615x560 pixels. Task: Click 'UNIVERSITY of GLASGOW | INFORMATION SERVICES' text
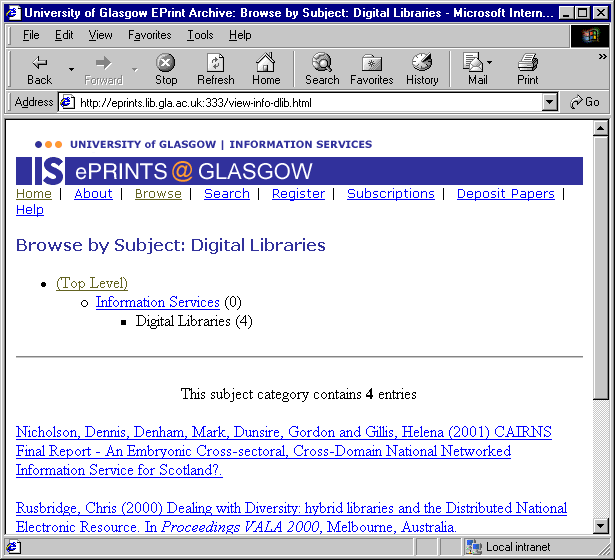pyautogui.click(x=221, y=144)
